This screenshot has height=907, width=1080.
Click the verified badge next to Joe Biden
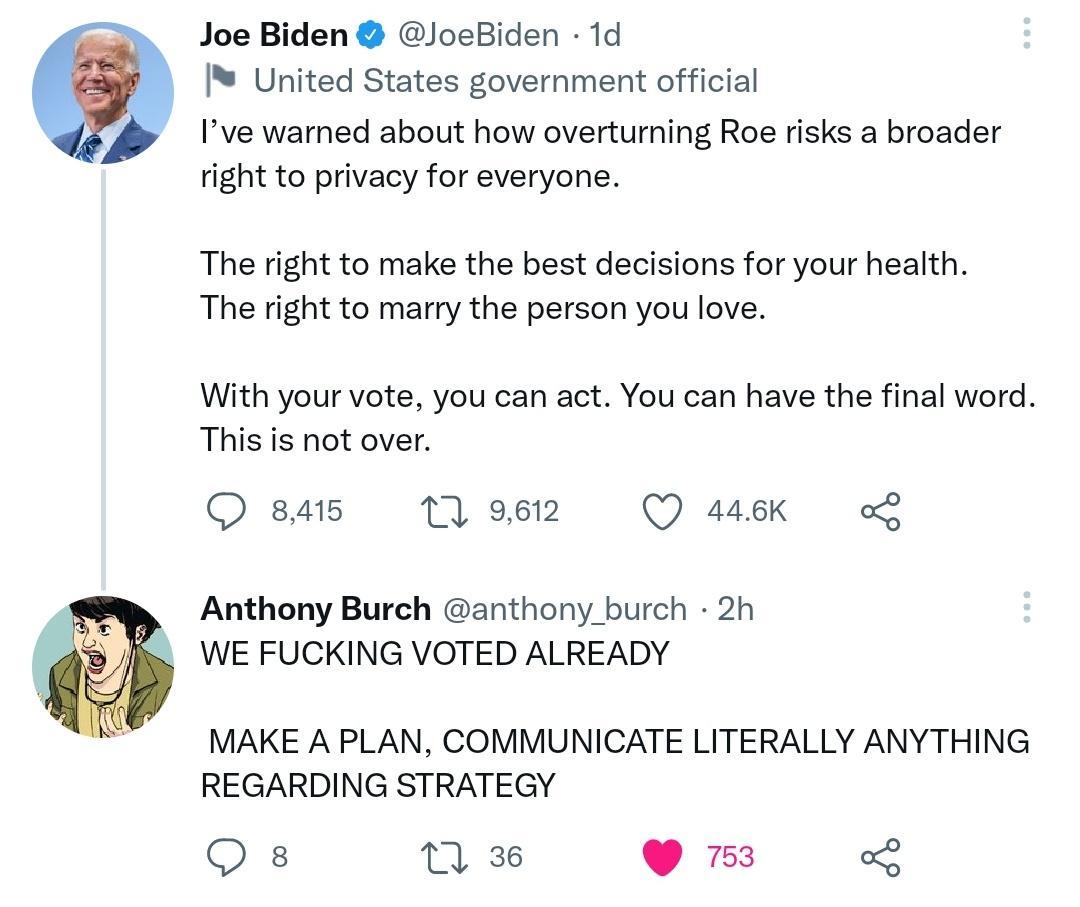tap(369, 33)
